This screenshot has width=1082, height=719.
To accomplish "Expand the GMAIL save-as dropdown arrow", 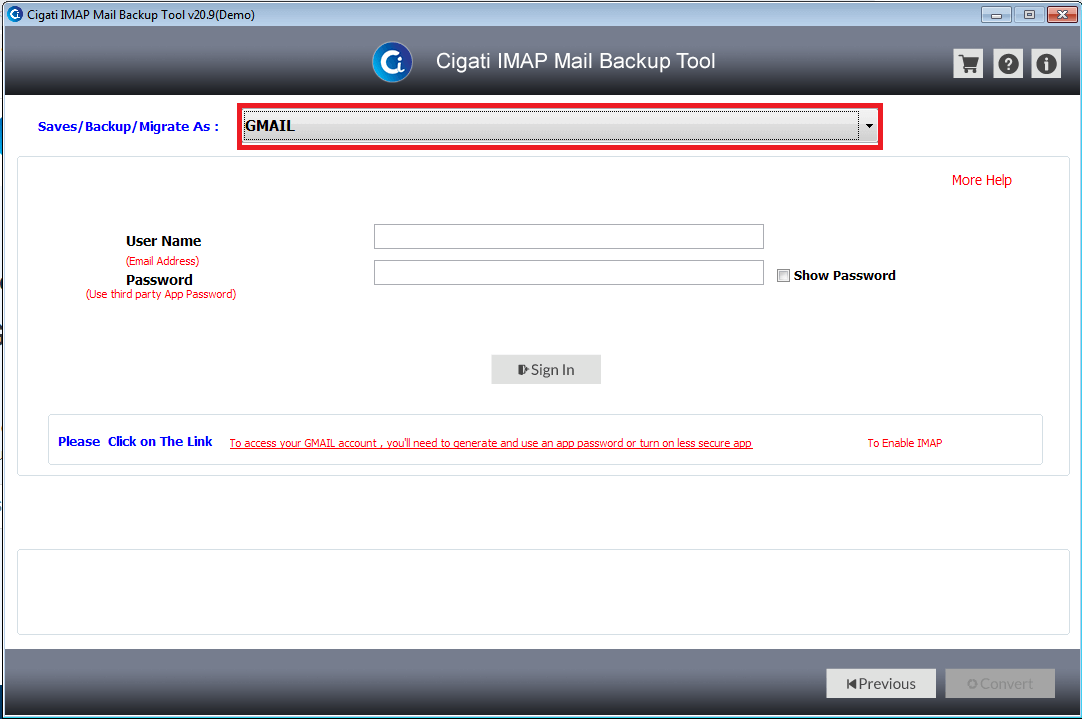I will 869,126.
